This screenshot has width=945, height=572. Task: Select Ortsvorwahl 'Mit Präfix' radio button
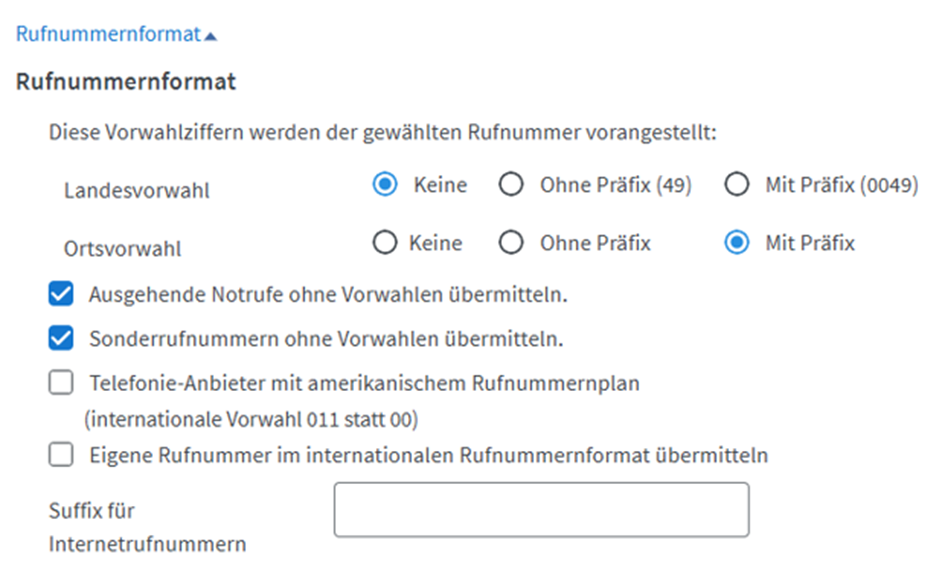click(x=737, y=242)
